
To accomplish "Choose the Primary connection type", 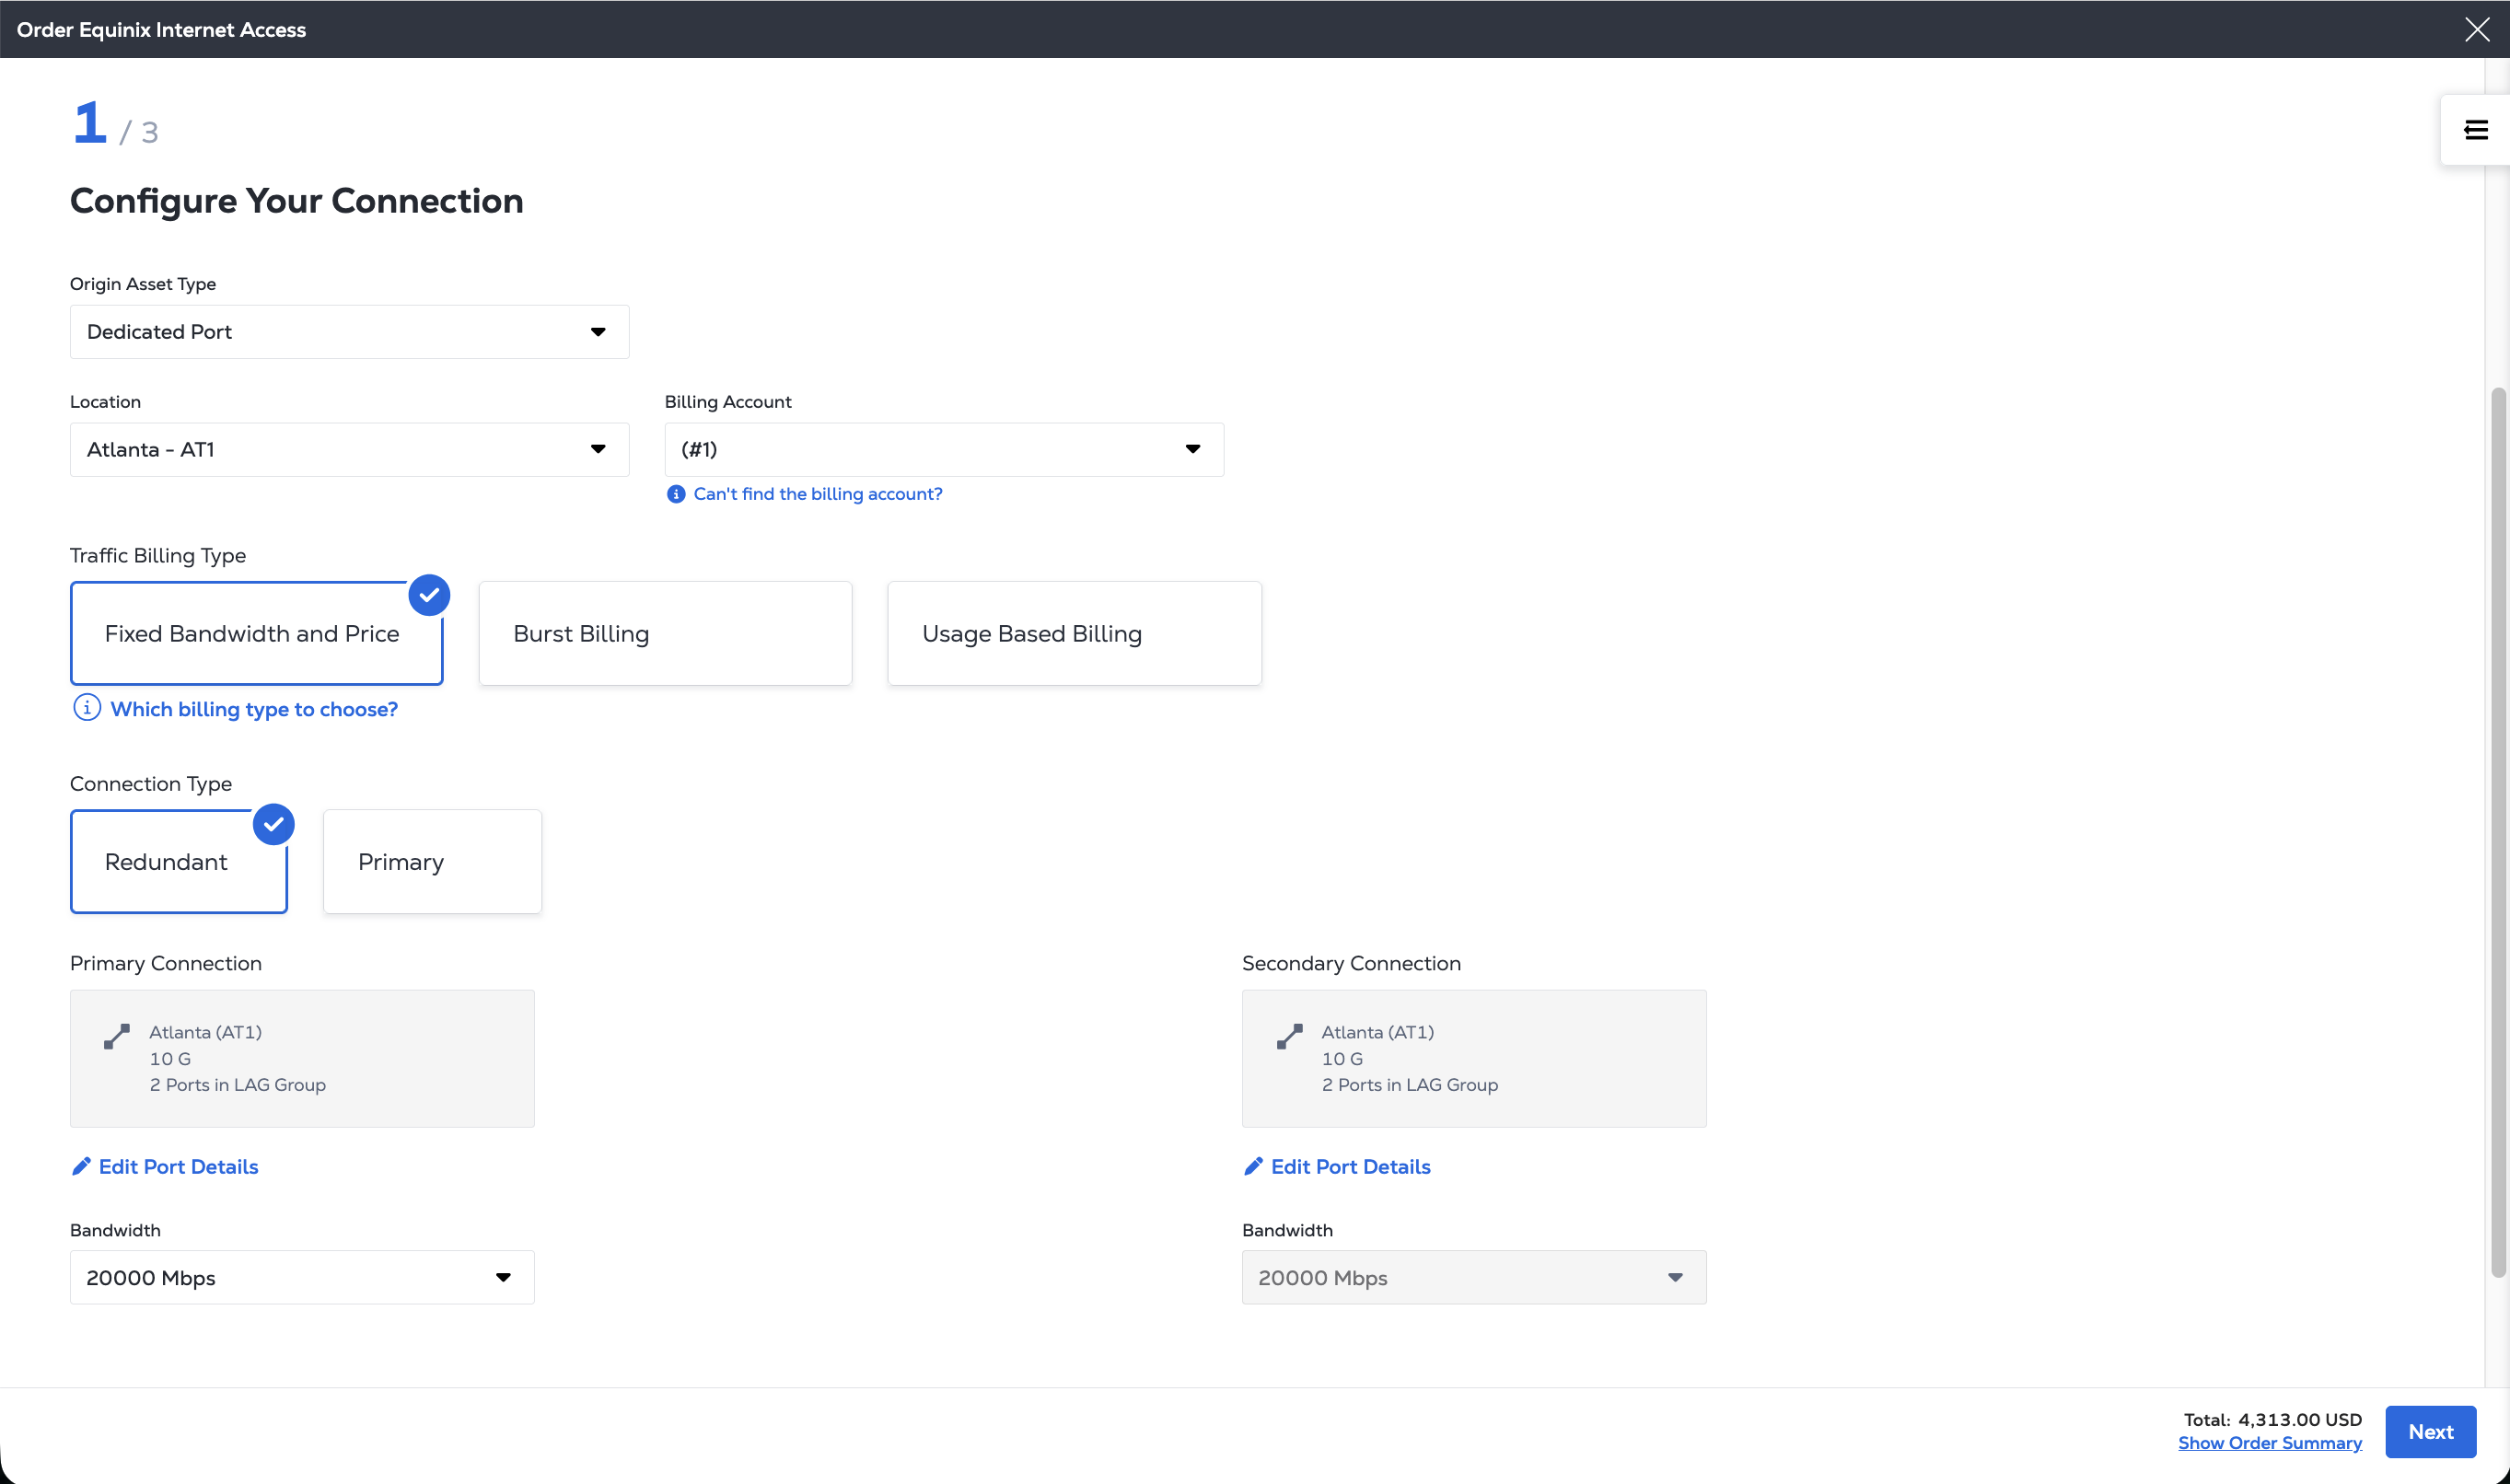I will (432, 861).
